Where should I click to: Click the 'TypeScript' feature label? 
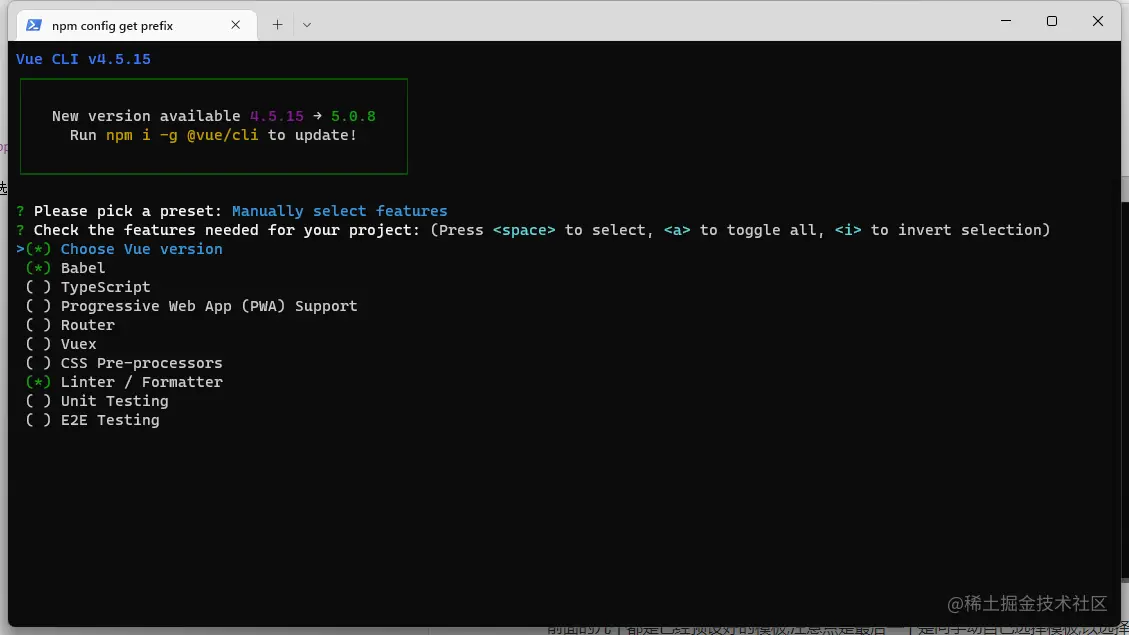coord(106,287)
